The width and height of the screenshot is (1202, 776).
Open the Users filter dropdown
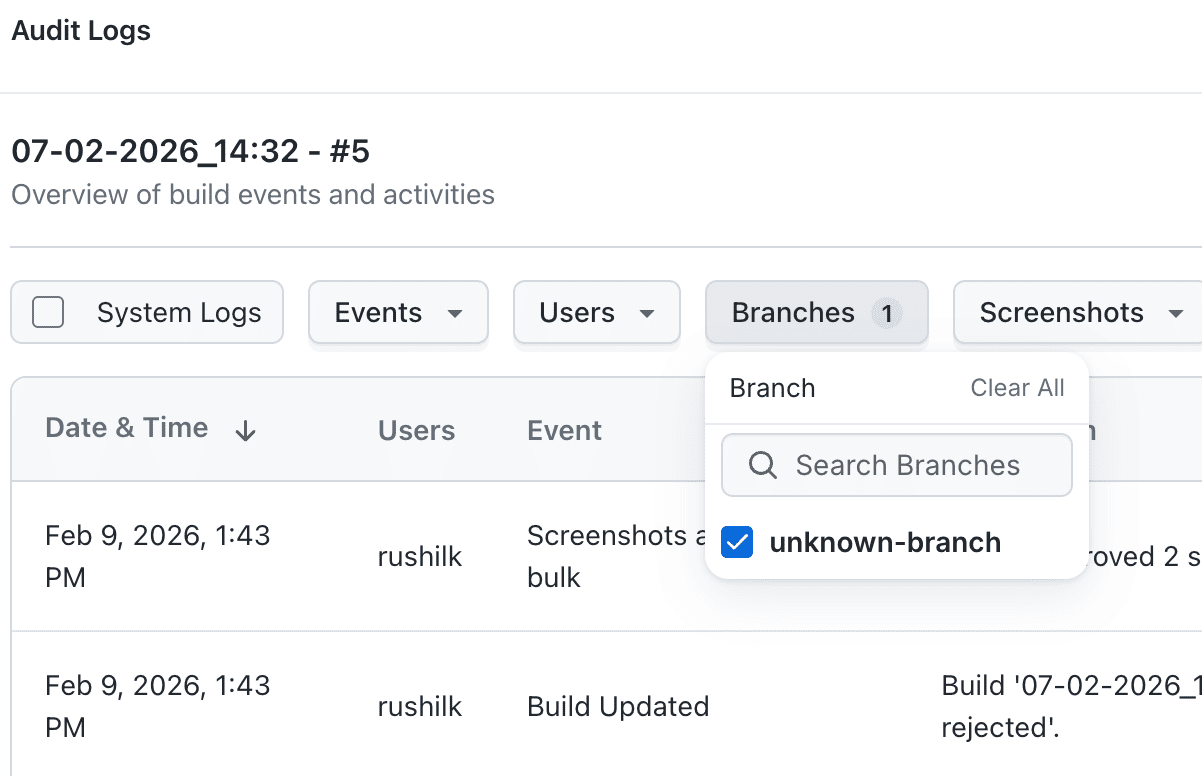tap(596, 313)
